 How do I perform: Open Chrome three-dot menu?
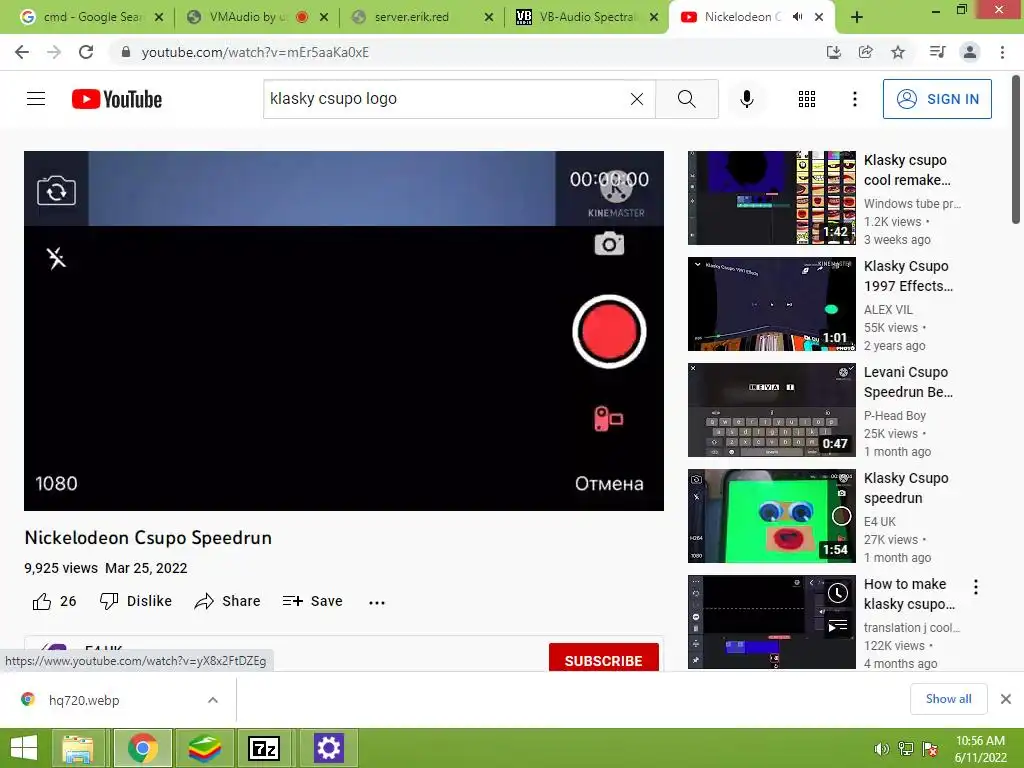click(1002, 52)
